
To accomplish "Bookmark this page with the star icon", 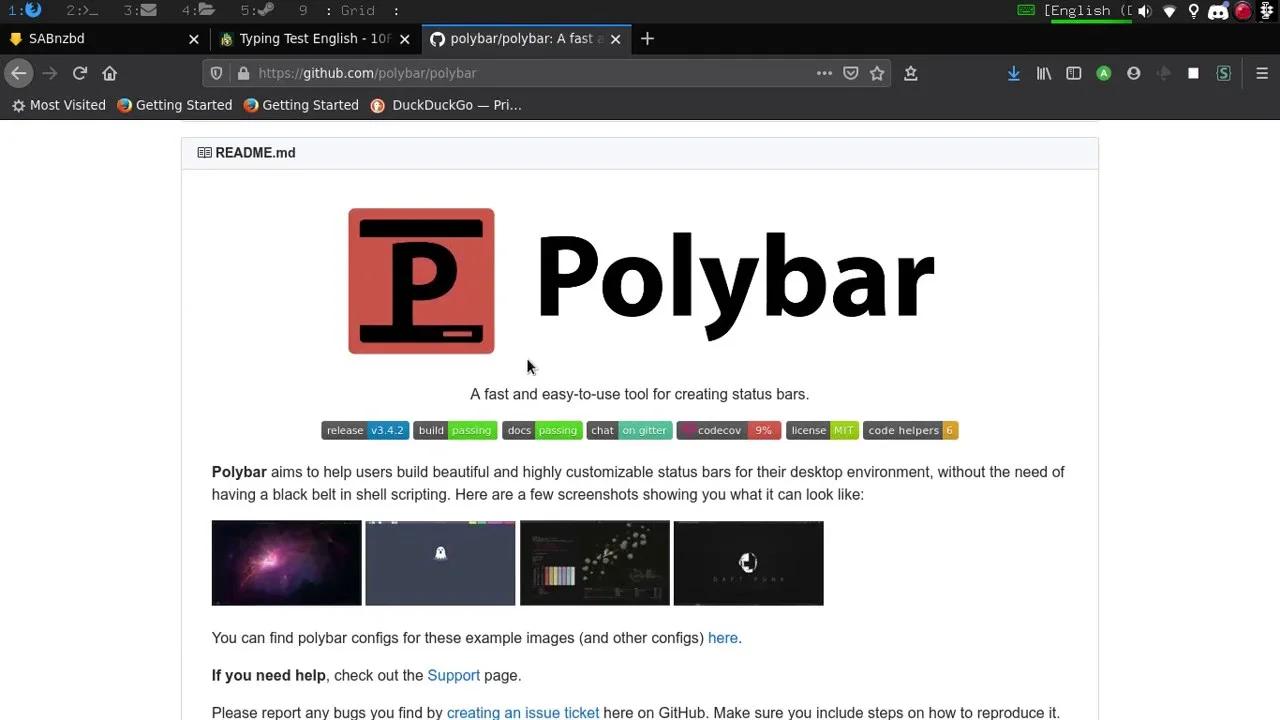I will coord(878,73).
